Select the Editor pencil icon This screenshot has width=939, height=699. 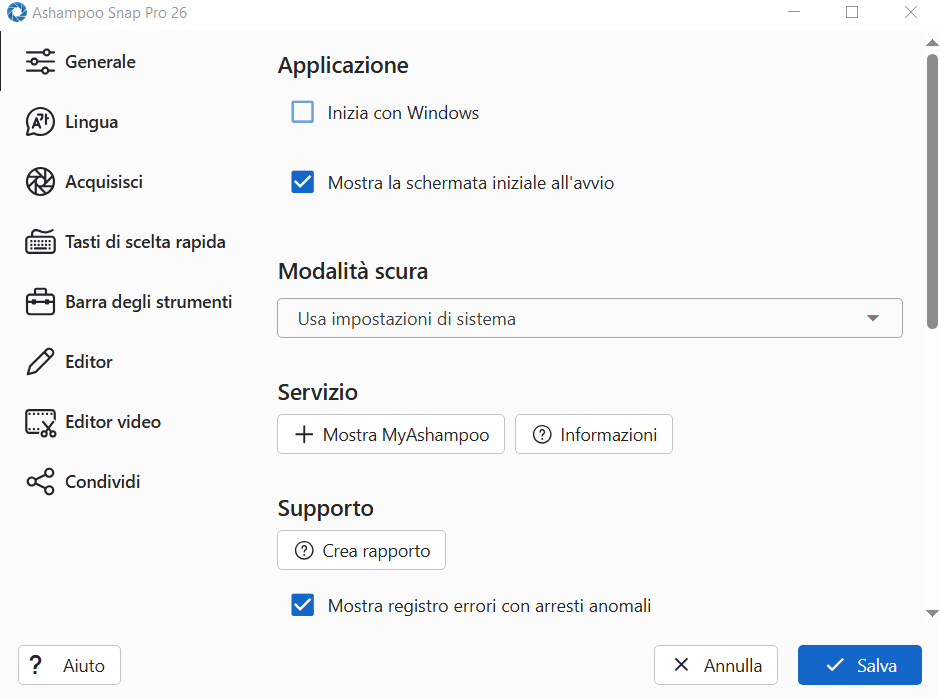tap(40, 362)
